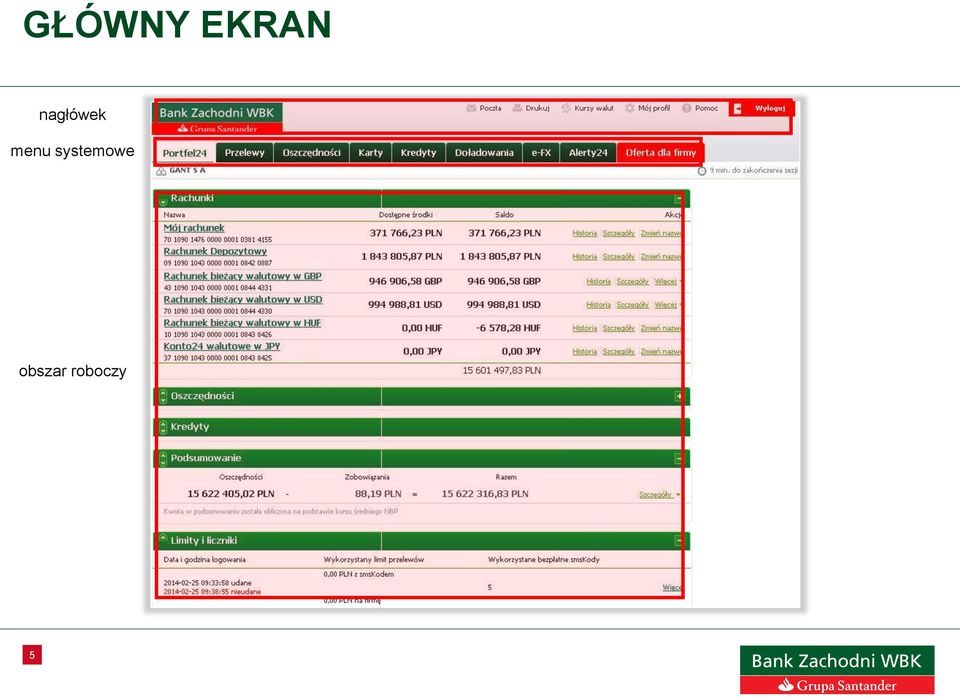Open the Kredyty menu tab
Image resolution: width=960 pixels, height=697 pixels.
coord(418,153)
